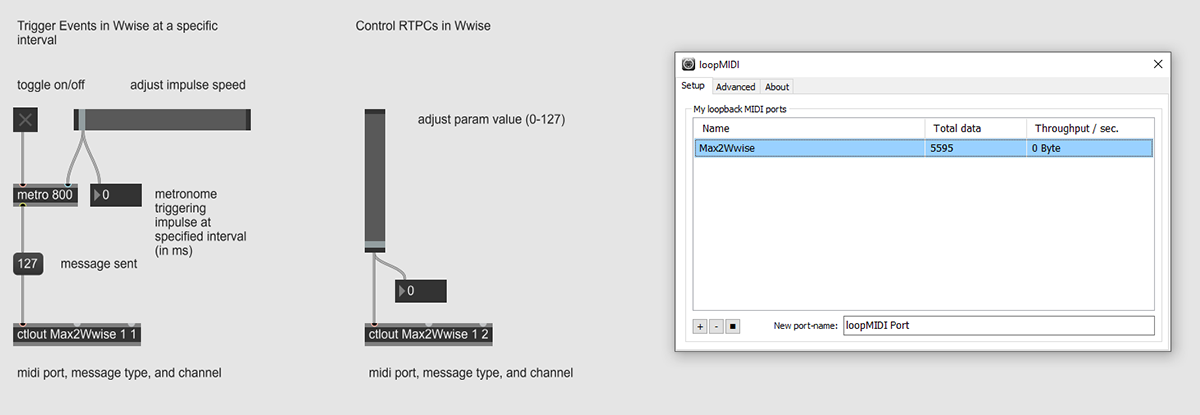Click the Throughput / sec. column header
Image resolution: width=1200 pixels, height=415 pixels.
pos(1089,128)
